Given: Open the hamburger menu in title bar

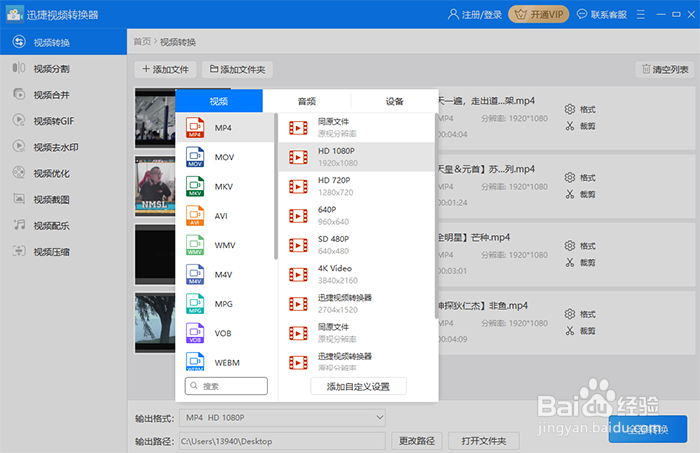Looking at the screenshot, I should pyautogui.click(x=641, y=15).
